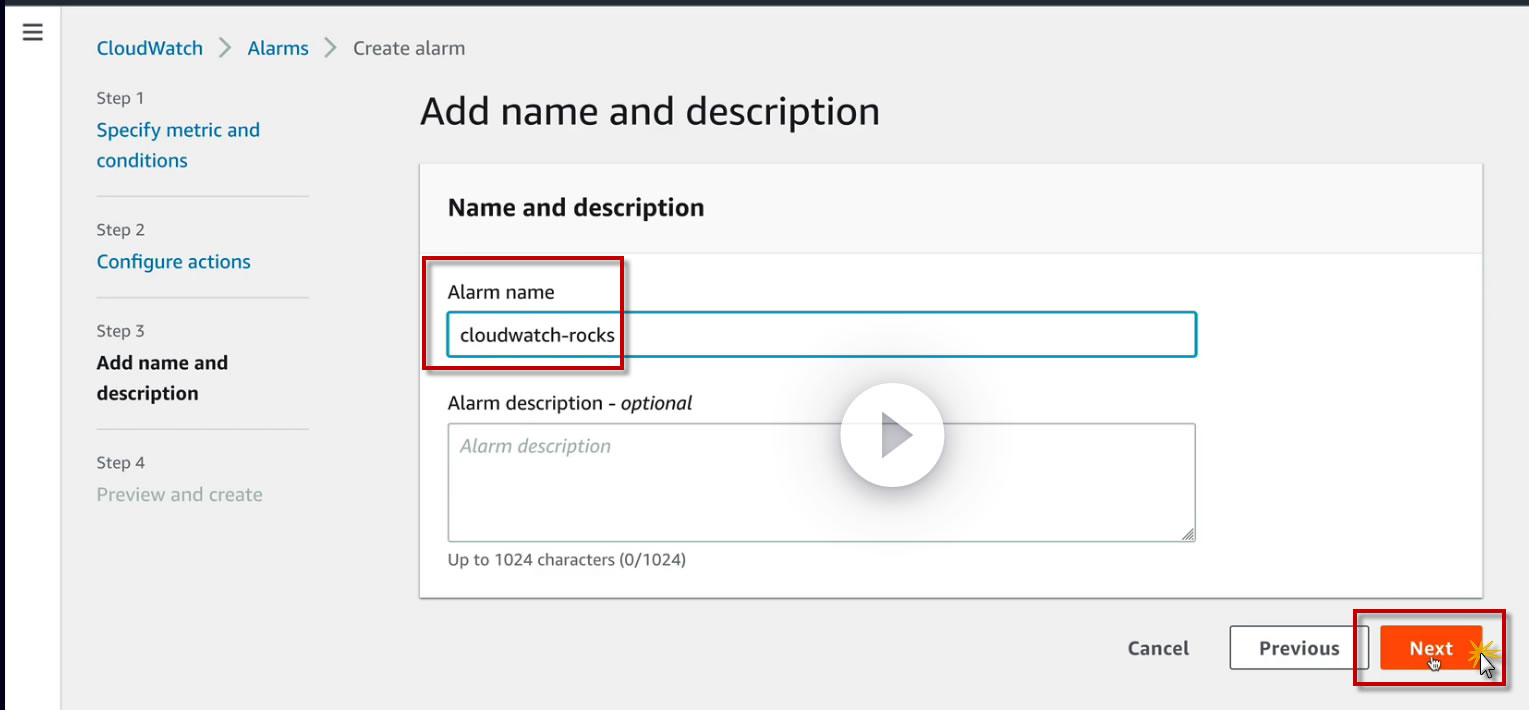Click the 'Alarm description - optional' label
Screen dimensions: 1529x710
click(570, 403)
